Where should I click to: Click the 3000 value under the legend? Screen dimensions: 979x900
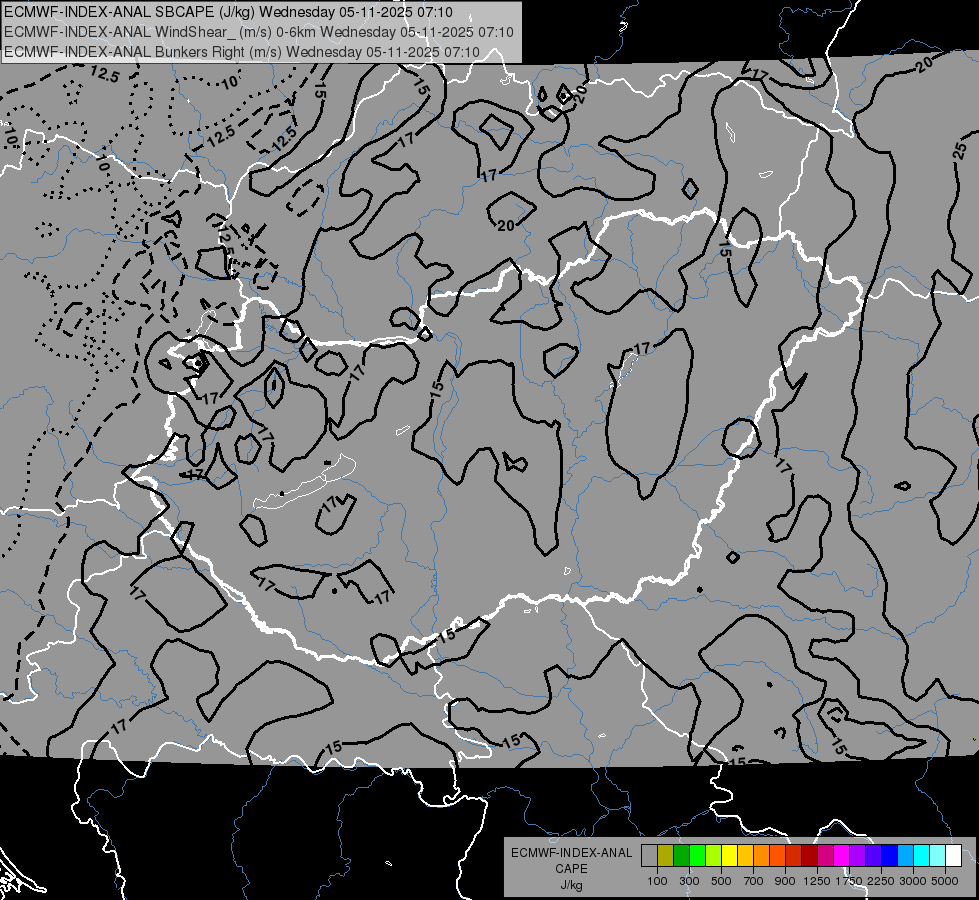click(x=913, y=881)
